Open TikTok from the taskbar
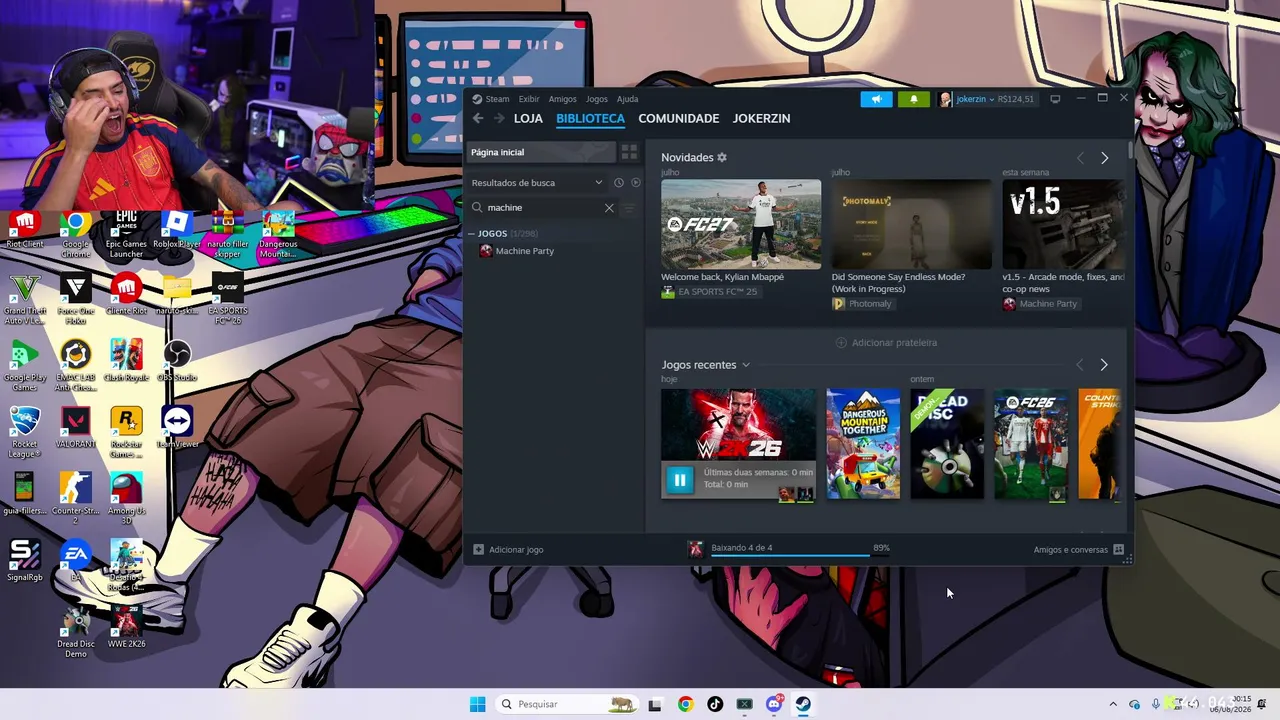This screenshot has height=720, width=1280. click(715, 704)
